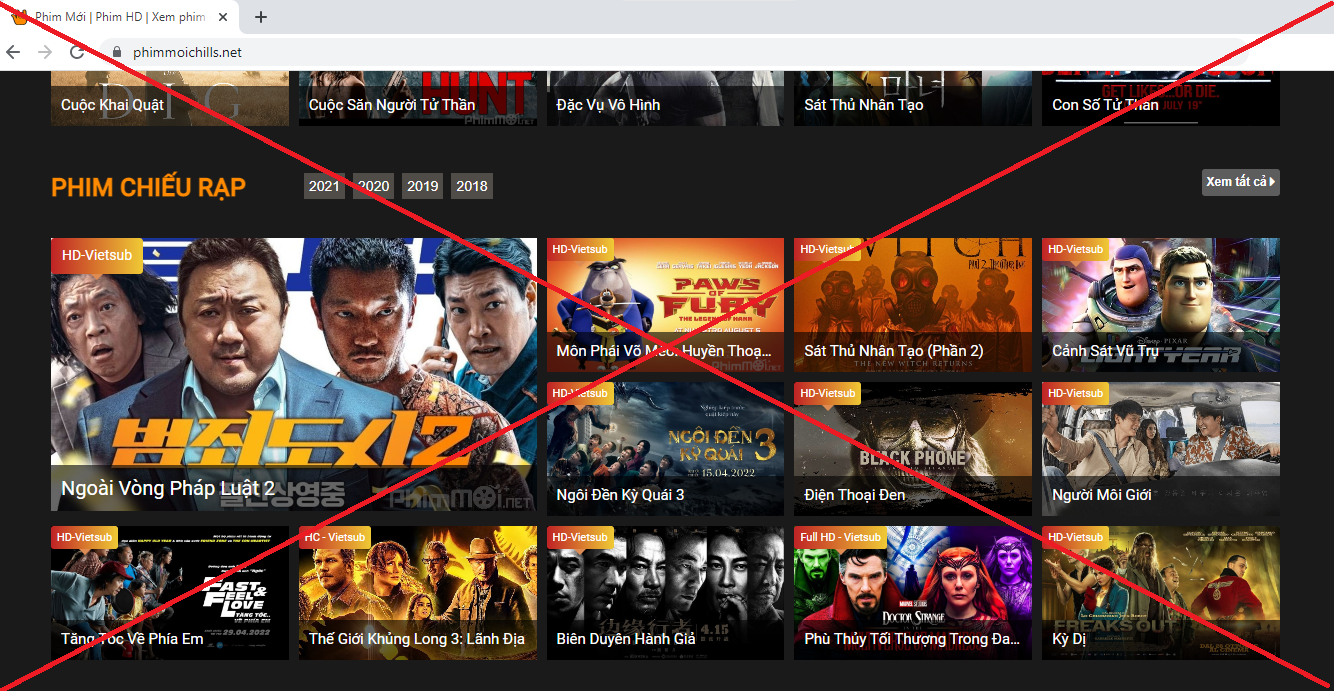Open Phù Thủy Tối Thượng movie thumbnail

click(913, 593)
